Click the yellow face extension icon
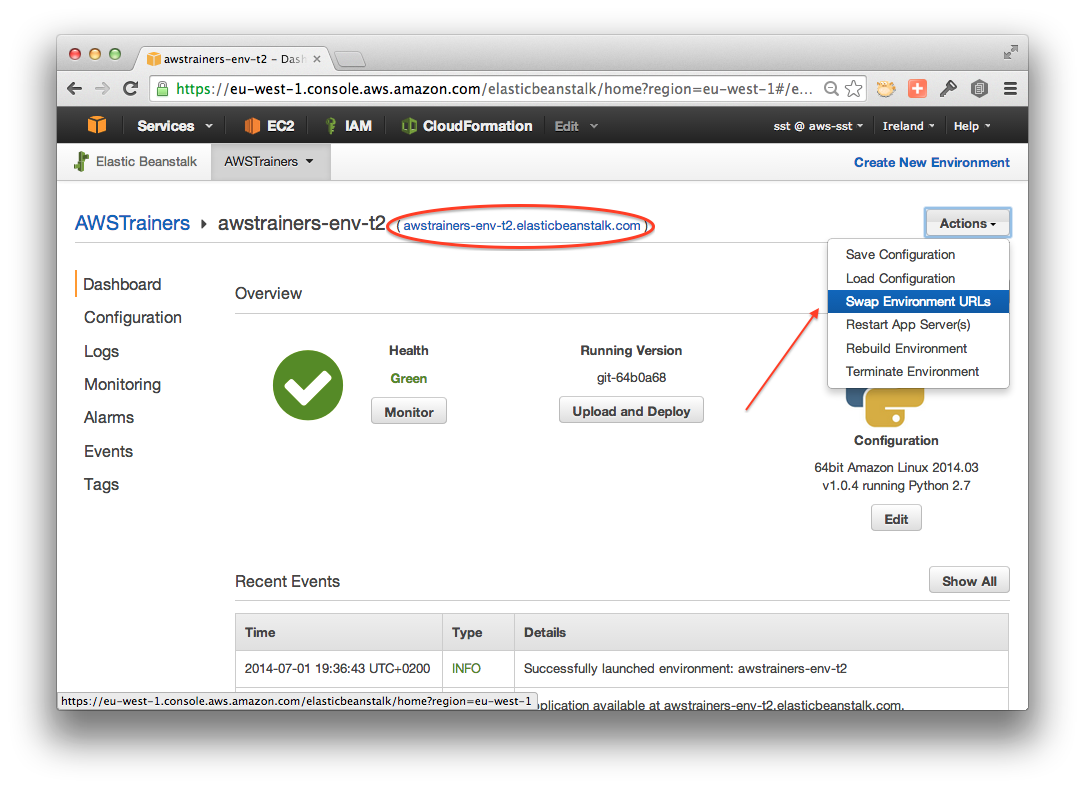The height and width of the screenshot is (789, 1085). pos(886,89)
